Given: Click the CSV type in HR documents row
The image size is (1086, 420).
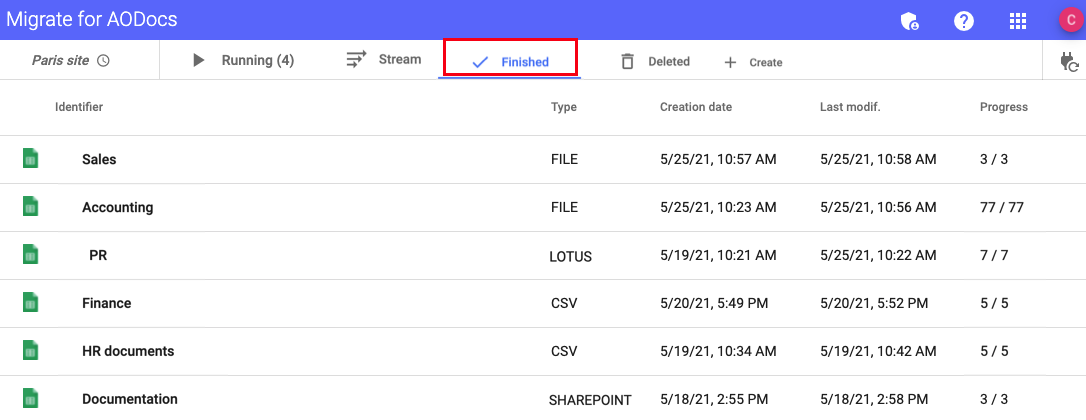Looking at the screenshot, I should 564,351.
